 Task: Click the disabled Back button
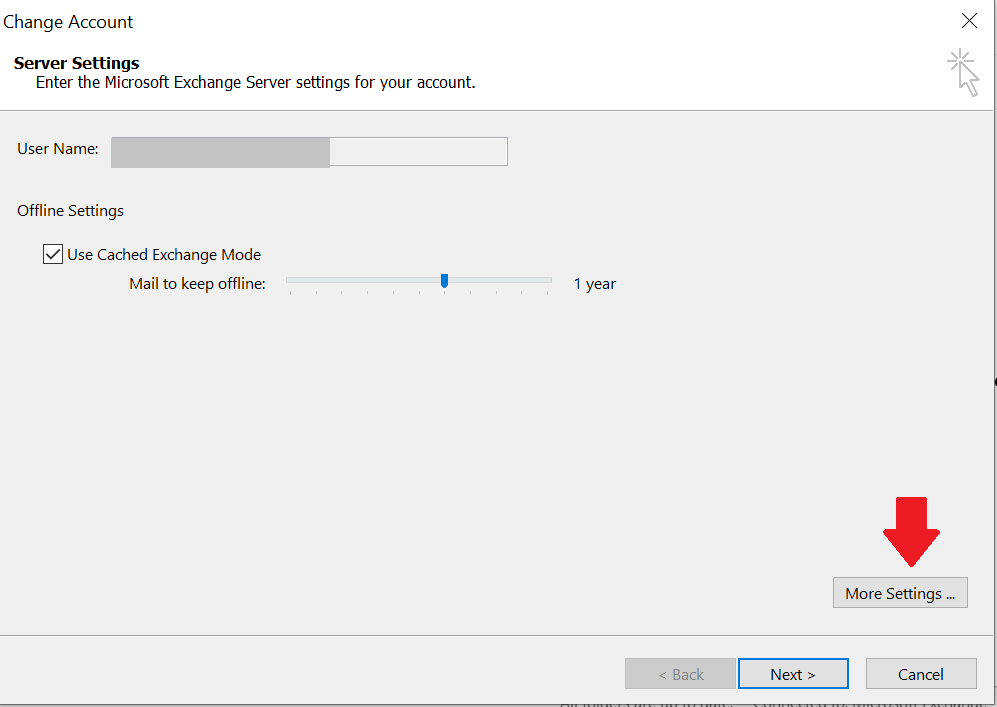(680, 673)
